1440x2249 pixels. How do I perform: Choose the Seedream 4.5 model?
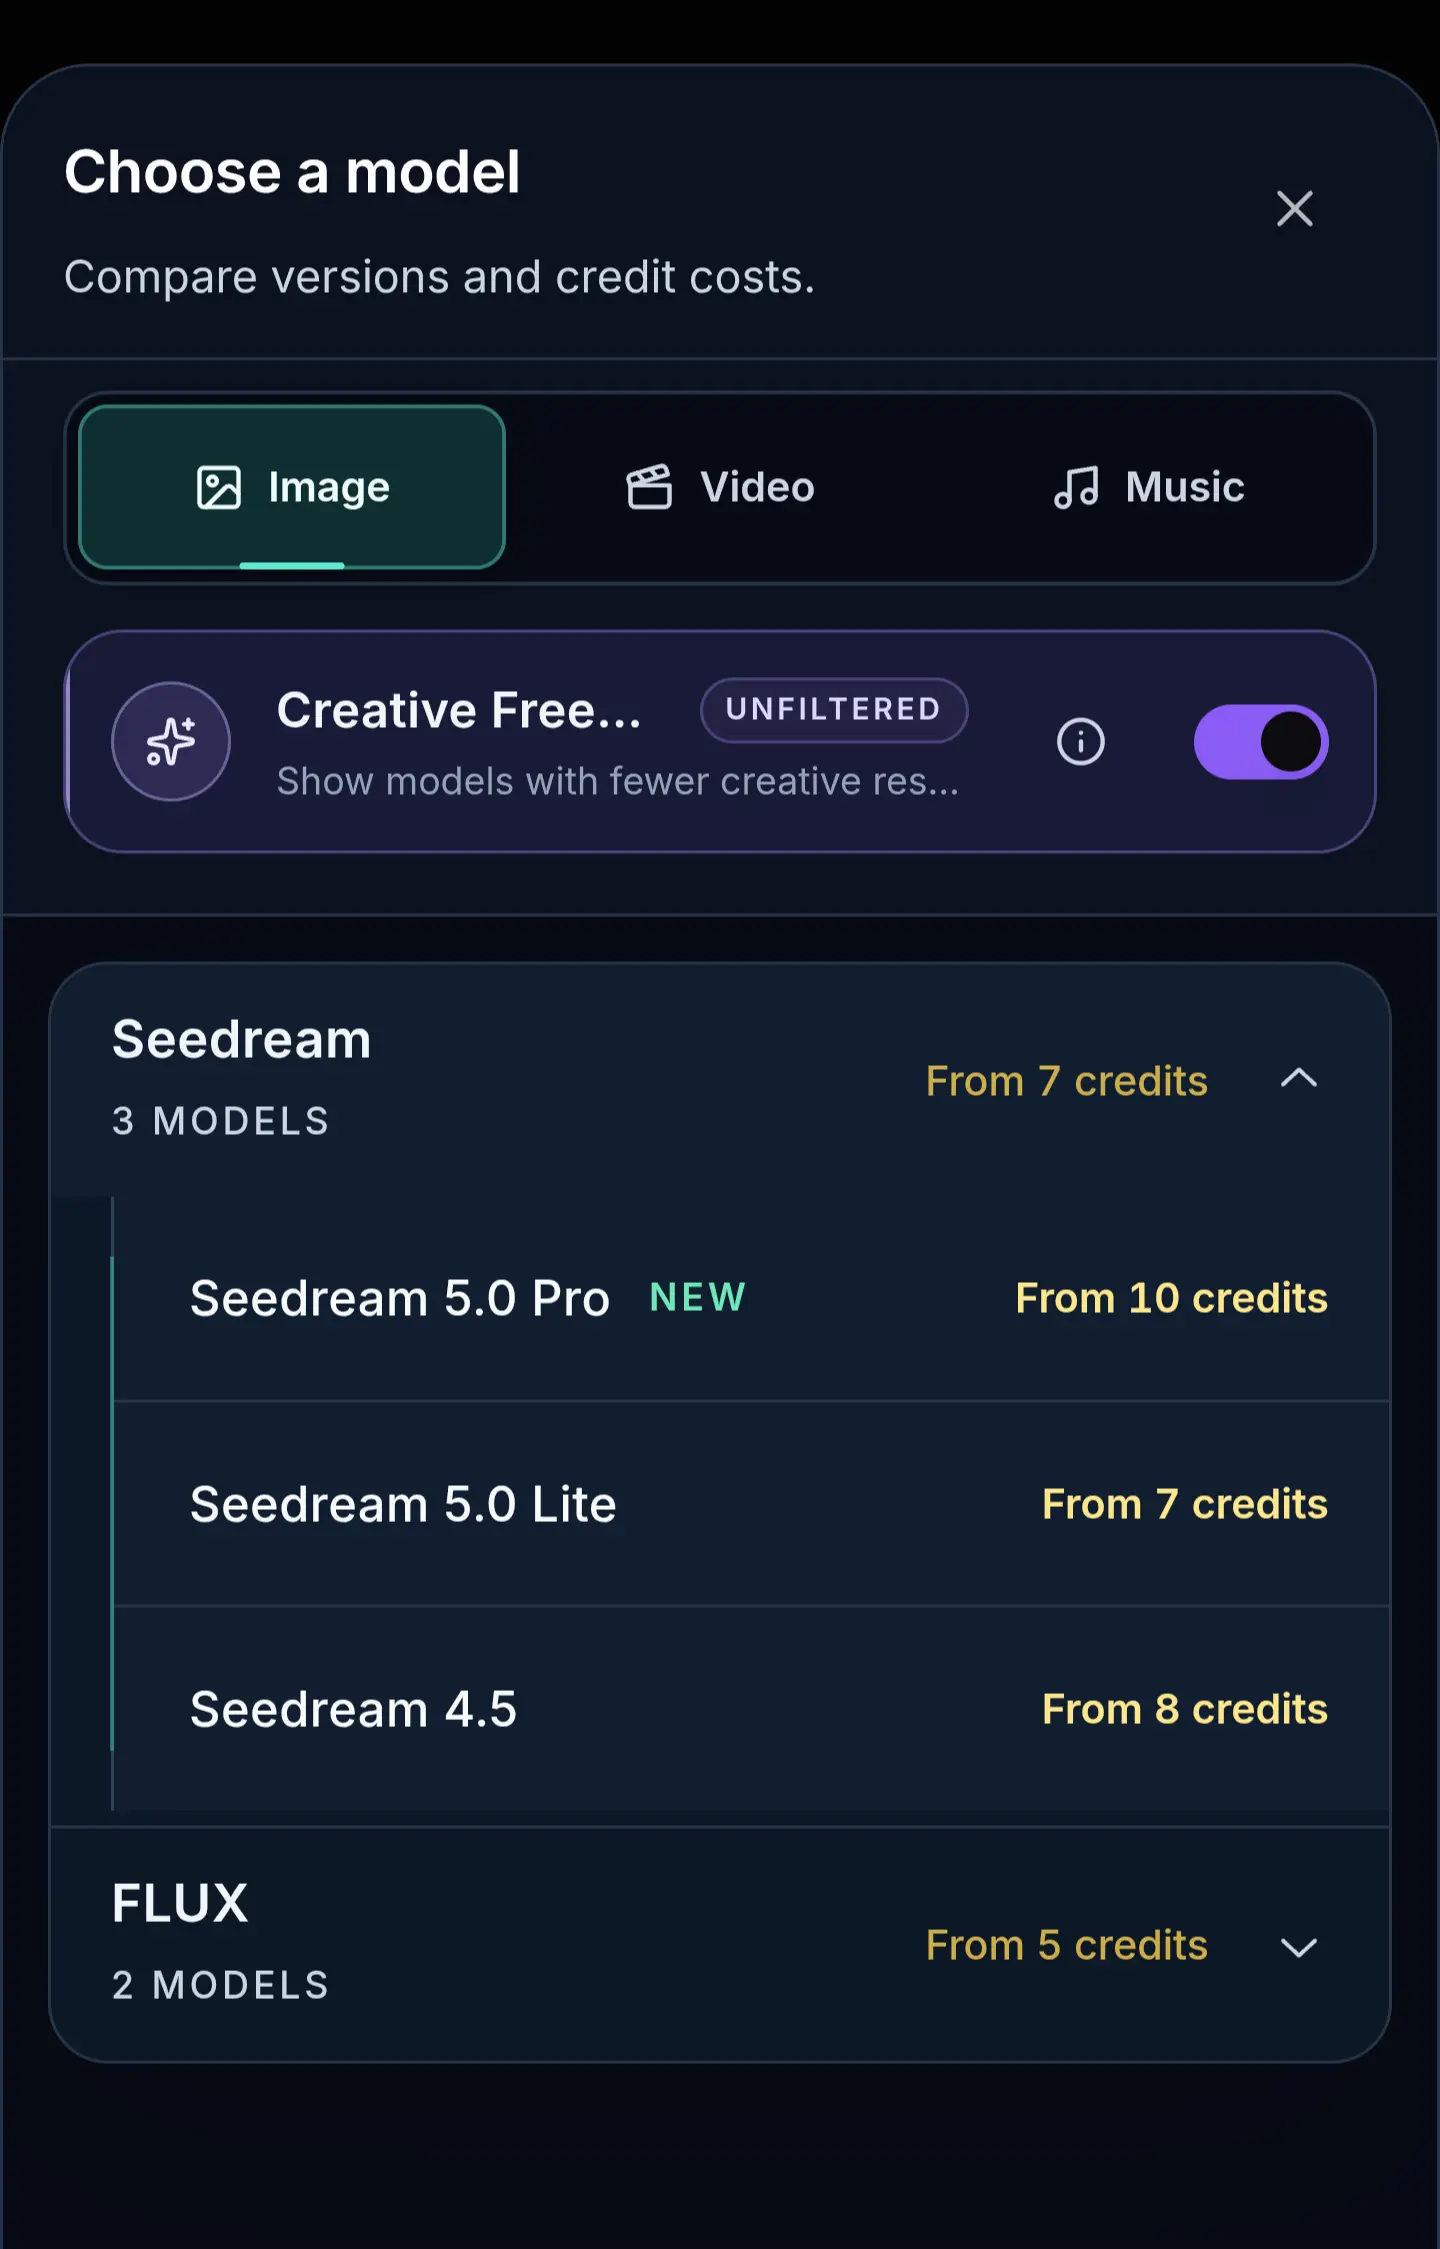pyautogui.click(x=752, y=1709)
